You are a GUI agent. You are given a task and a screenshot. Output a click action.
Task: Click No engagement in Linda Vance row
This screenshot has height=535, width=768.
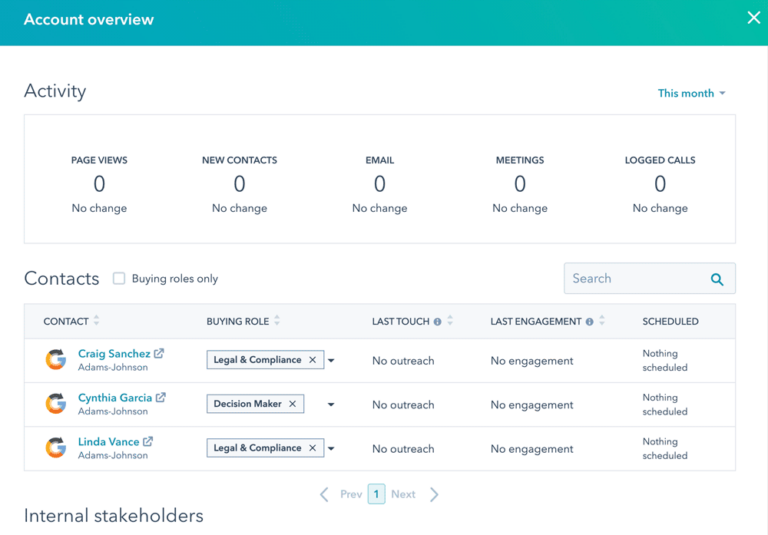[531, 449]
